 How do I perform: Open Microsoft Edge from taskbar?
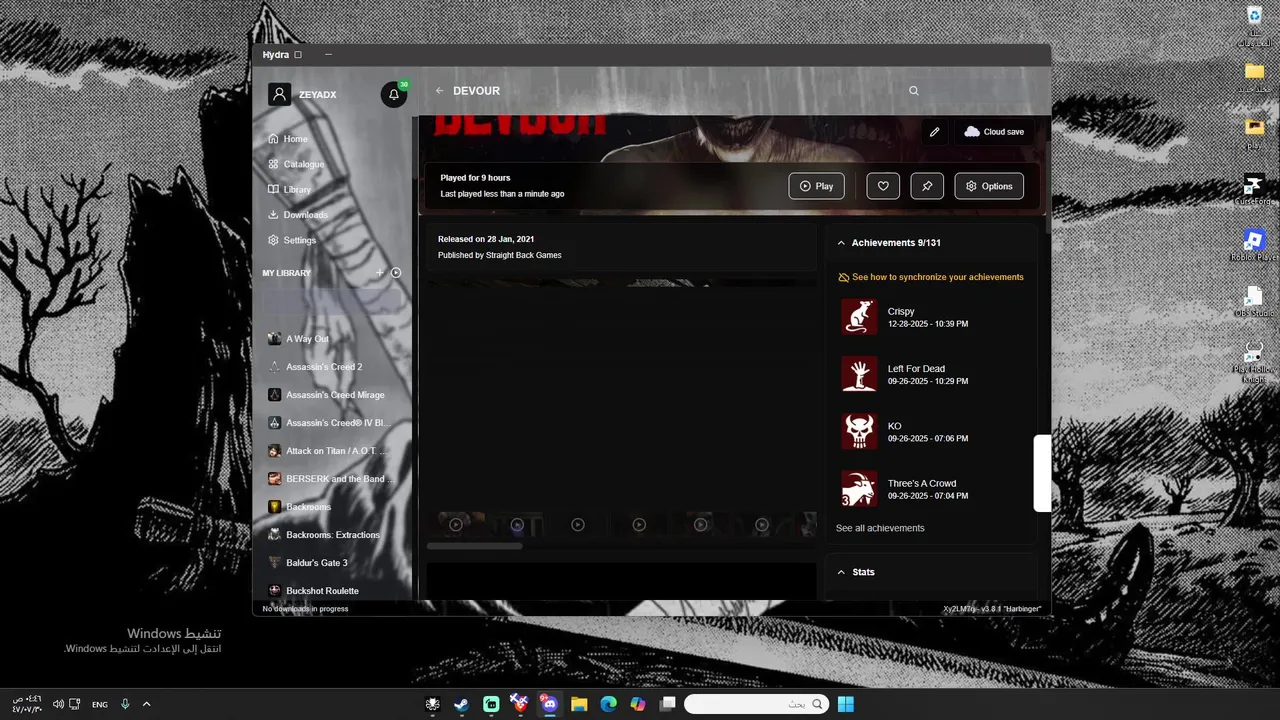tap(608, 704)
